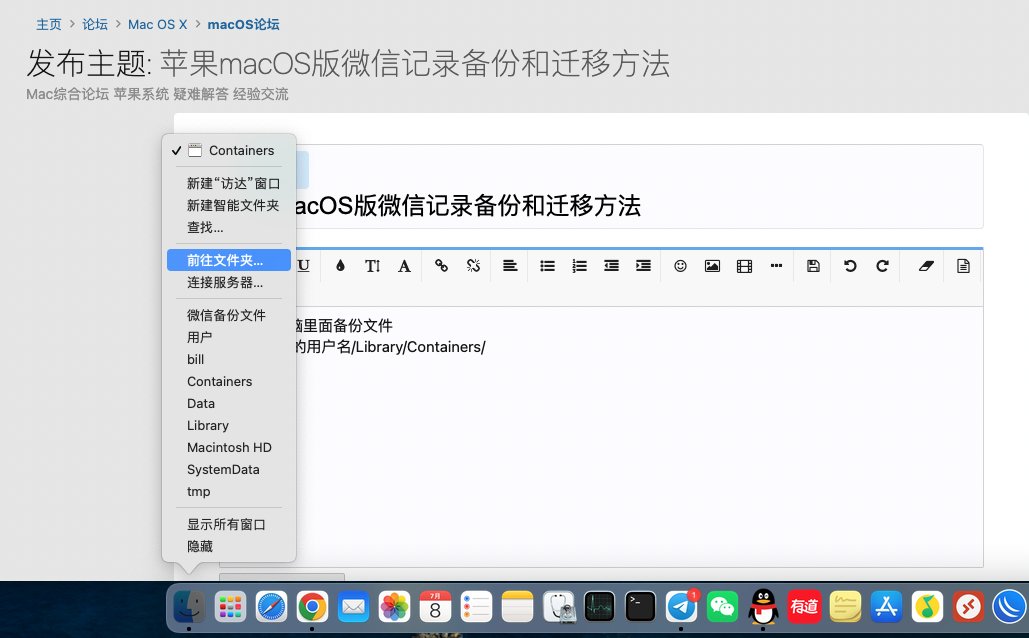Open the text alignment tool
Image resolution: width=1029 pixels, height=638 pixels.
[x=510, y=266]
